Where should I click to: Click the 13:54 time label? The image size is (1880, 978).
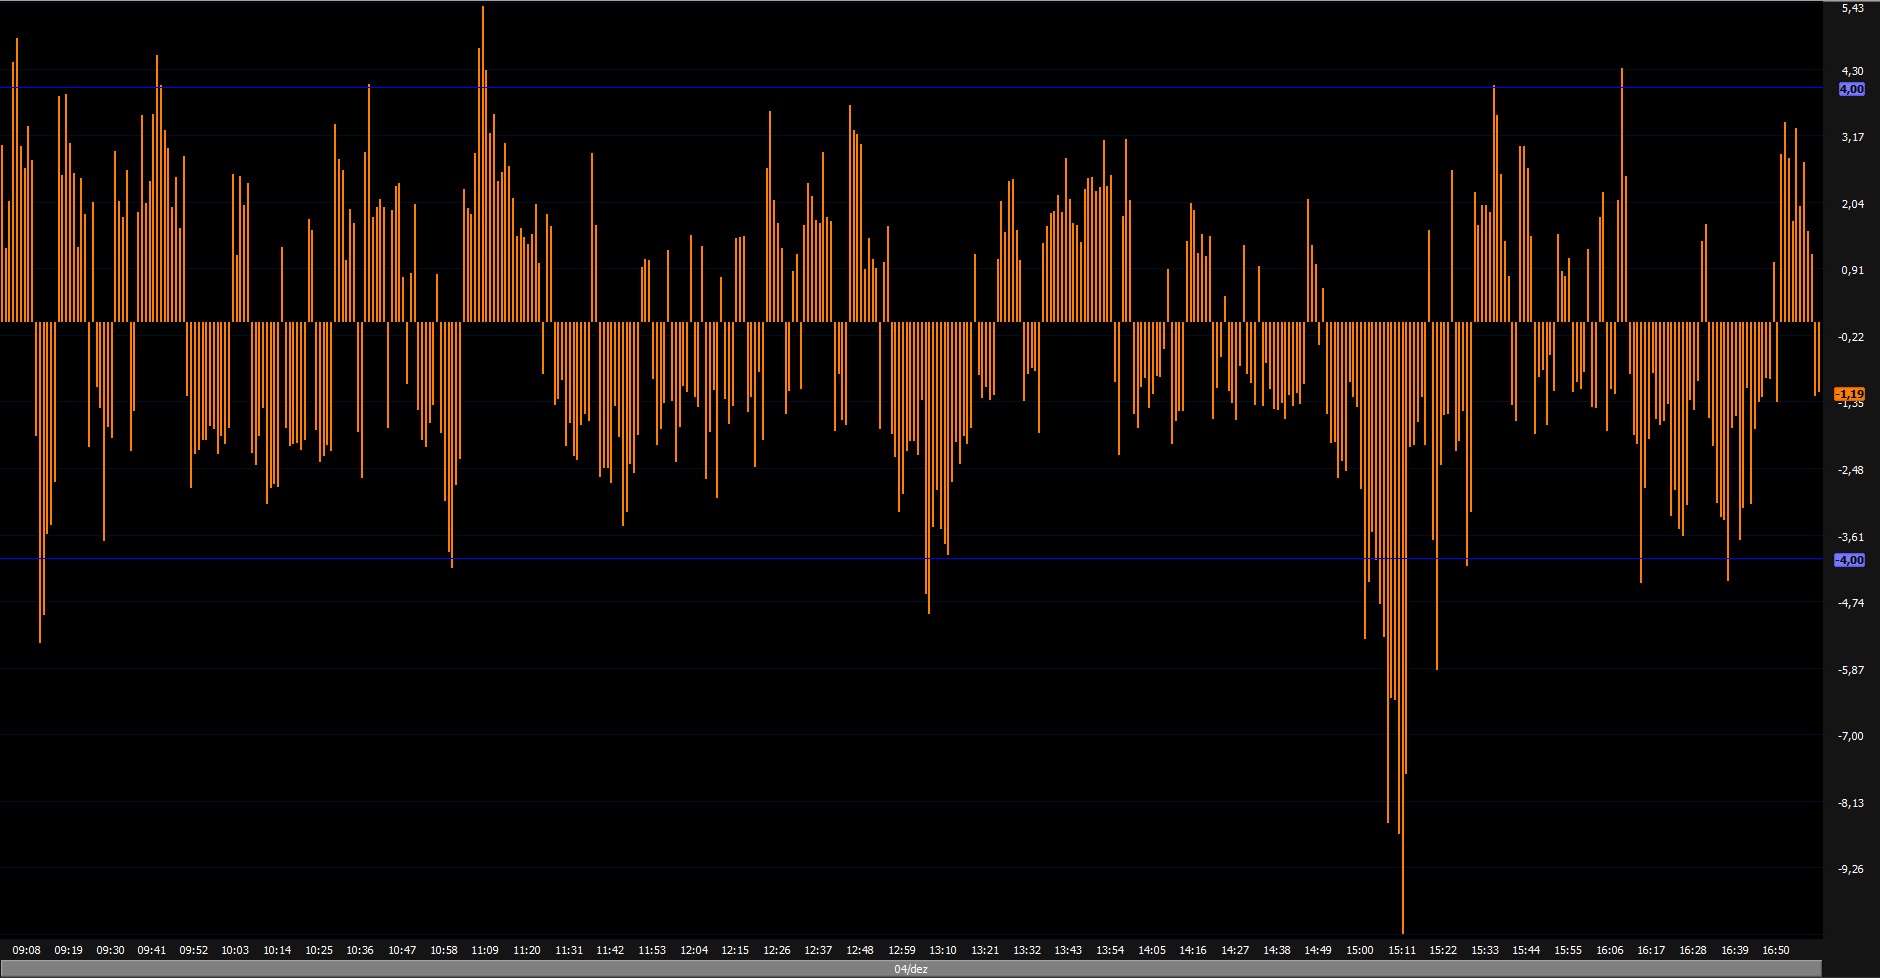[x=1110, y=950]
